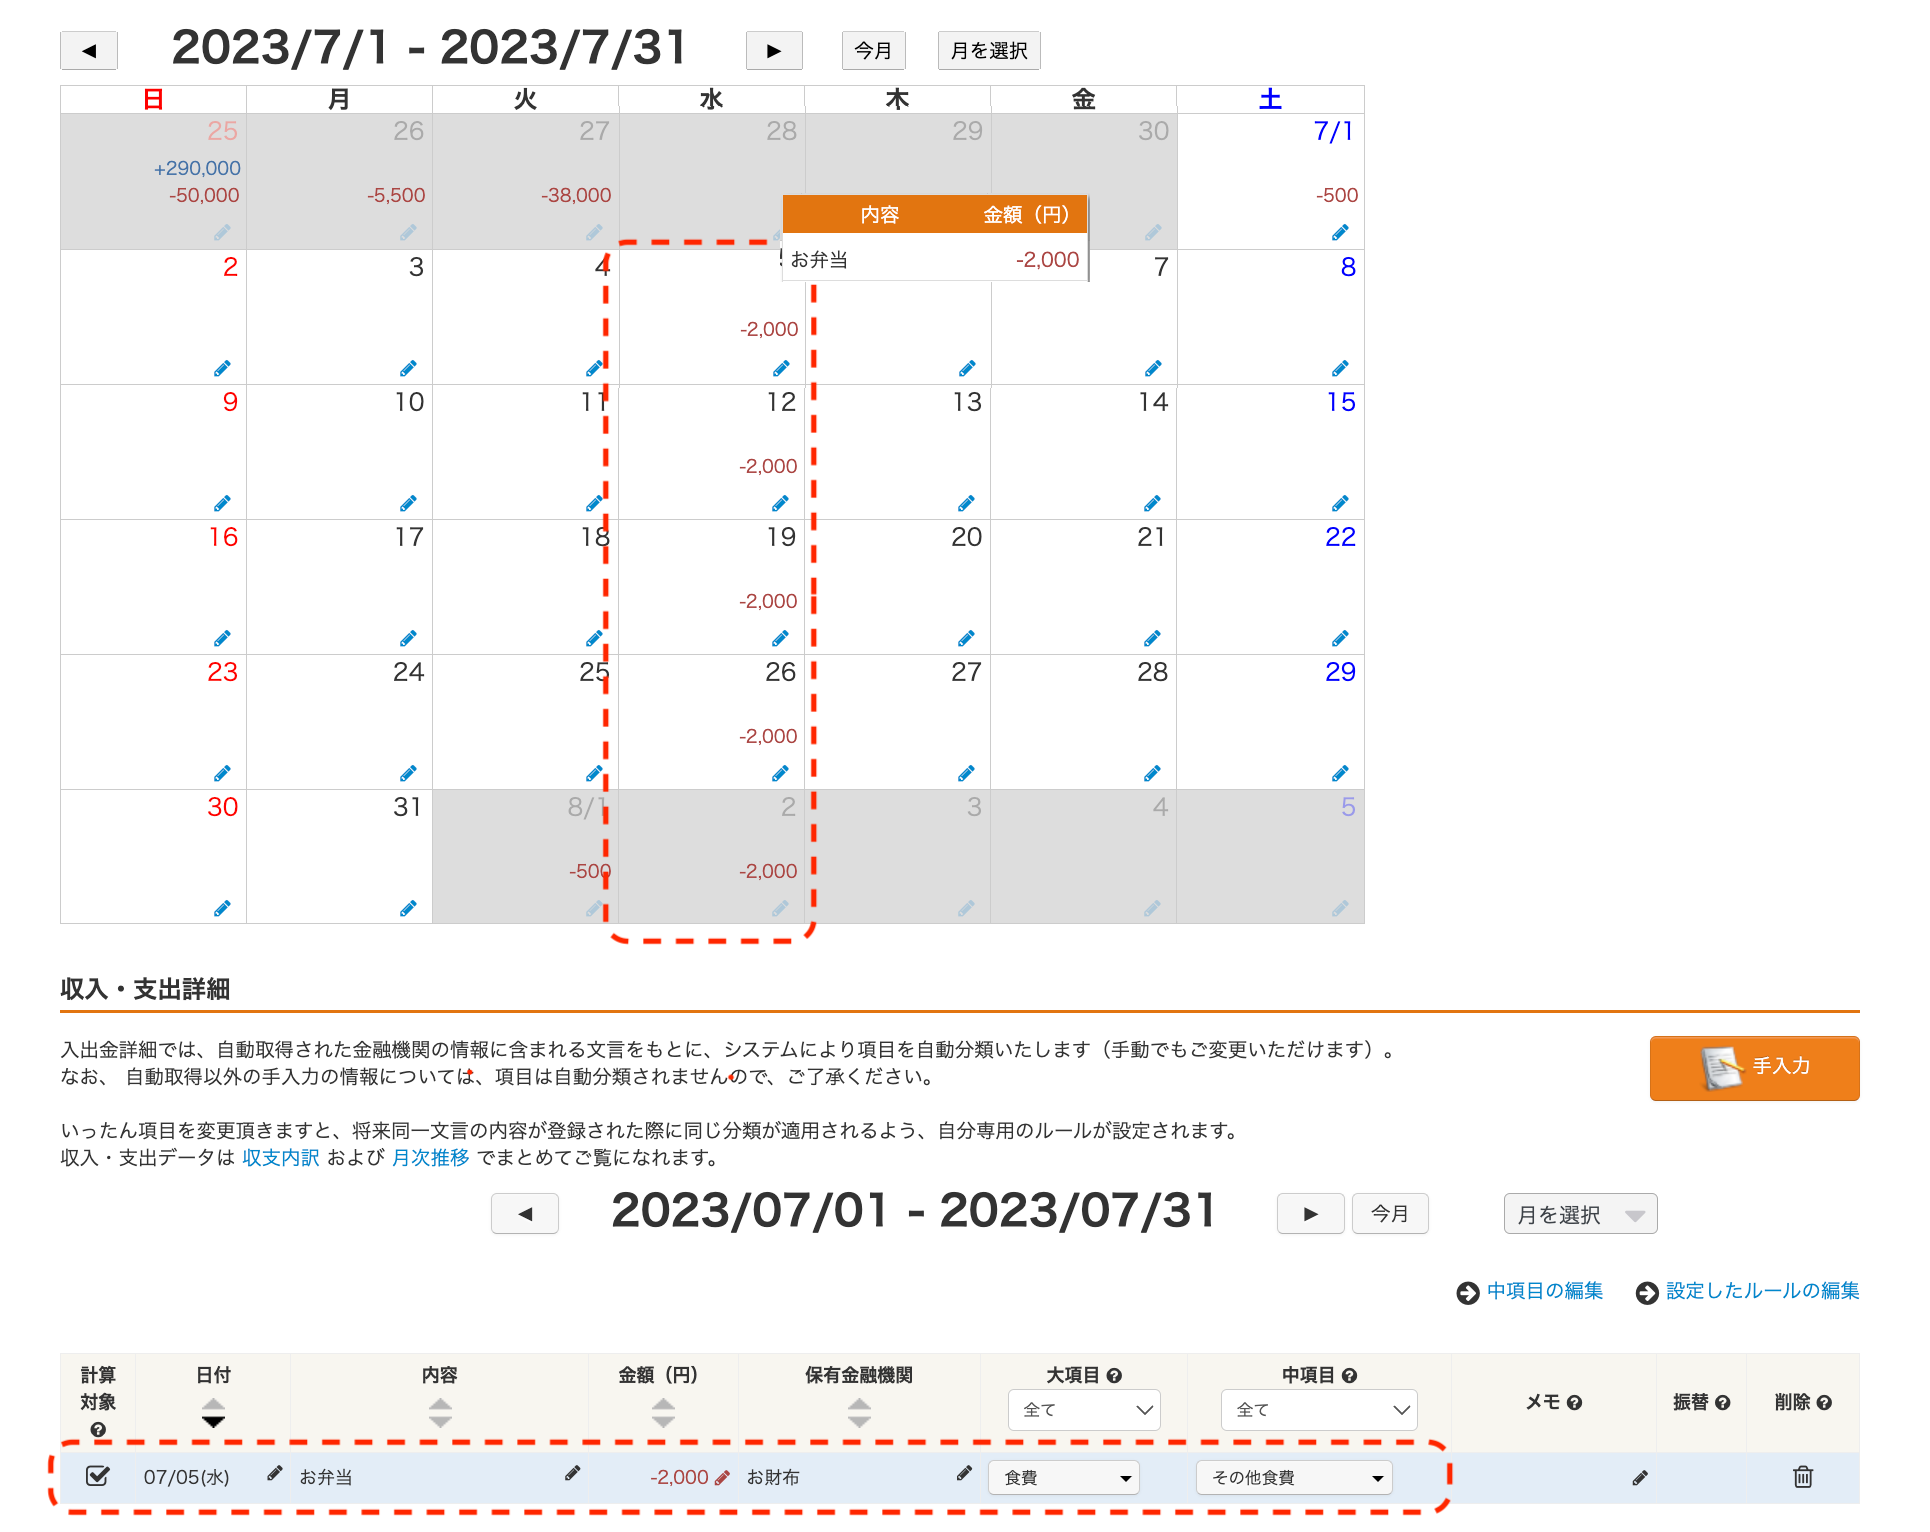The image size is (1930, 1532).
Task: Go to next month in details section
Action: click(1310, 1214)
